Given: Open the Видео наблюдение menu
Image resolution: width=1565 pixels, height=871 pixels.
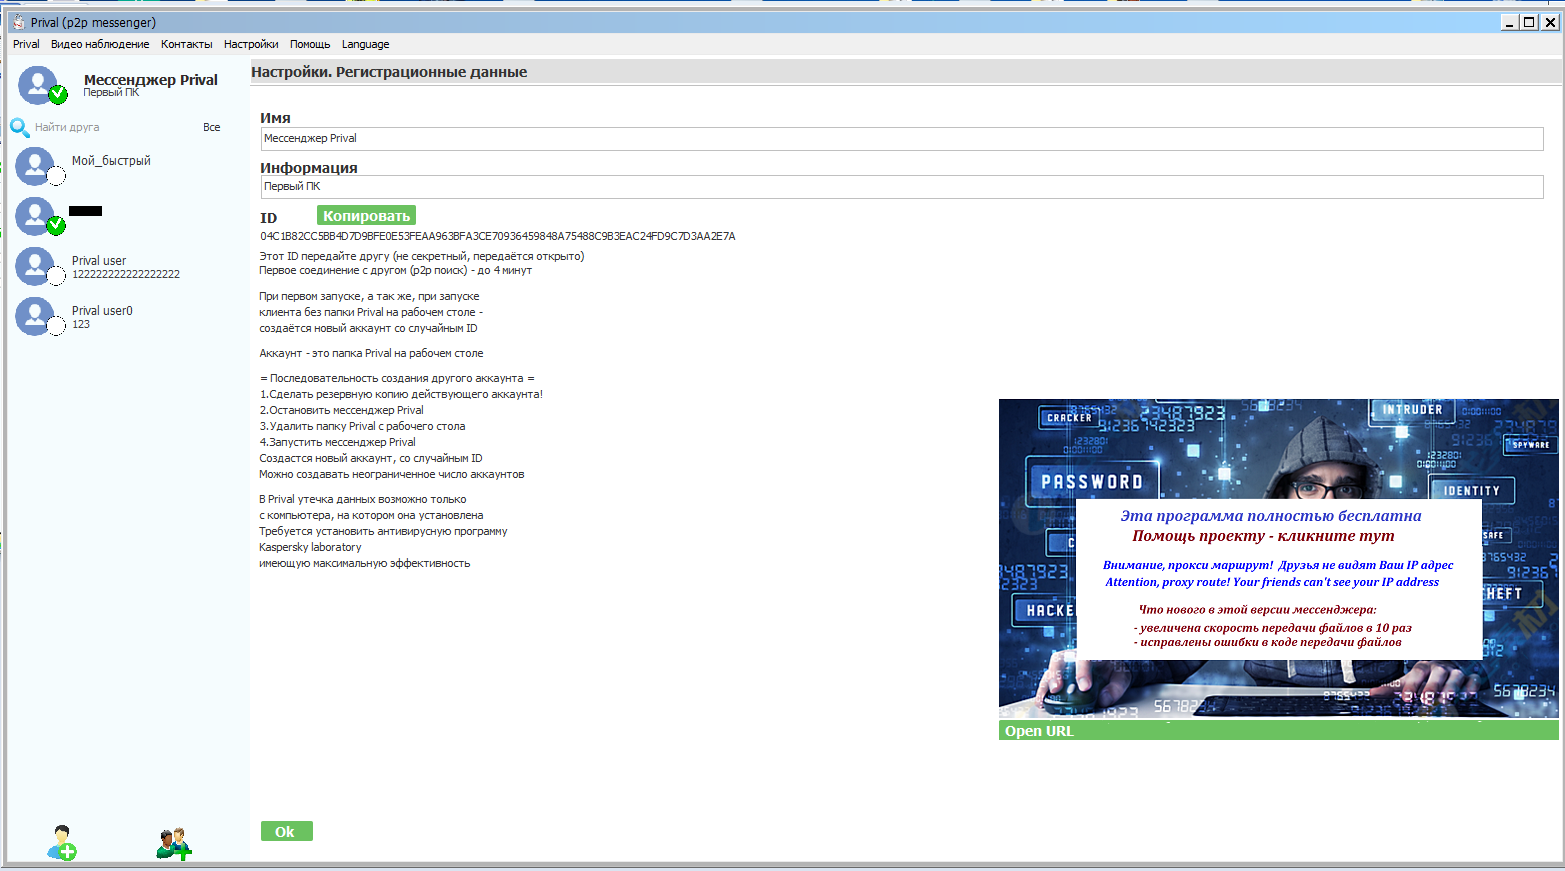Looking at the screenshot, I should pyautogui.click(x=100, y=44).
